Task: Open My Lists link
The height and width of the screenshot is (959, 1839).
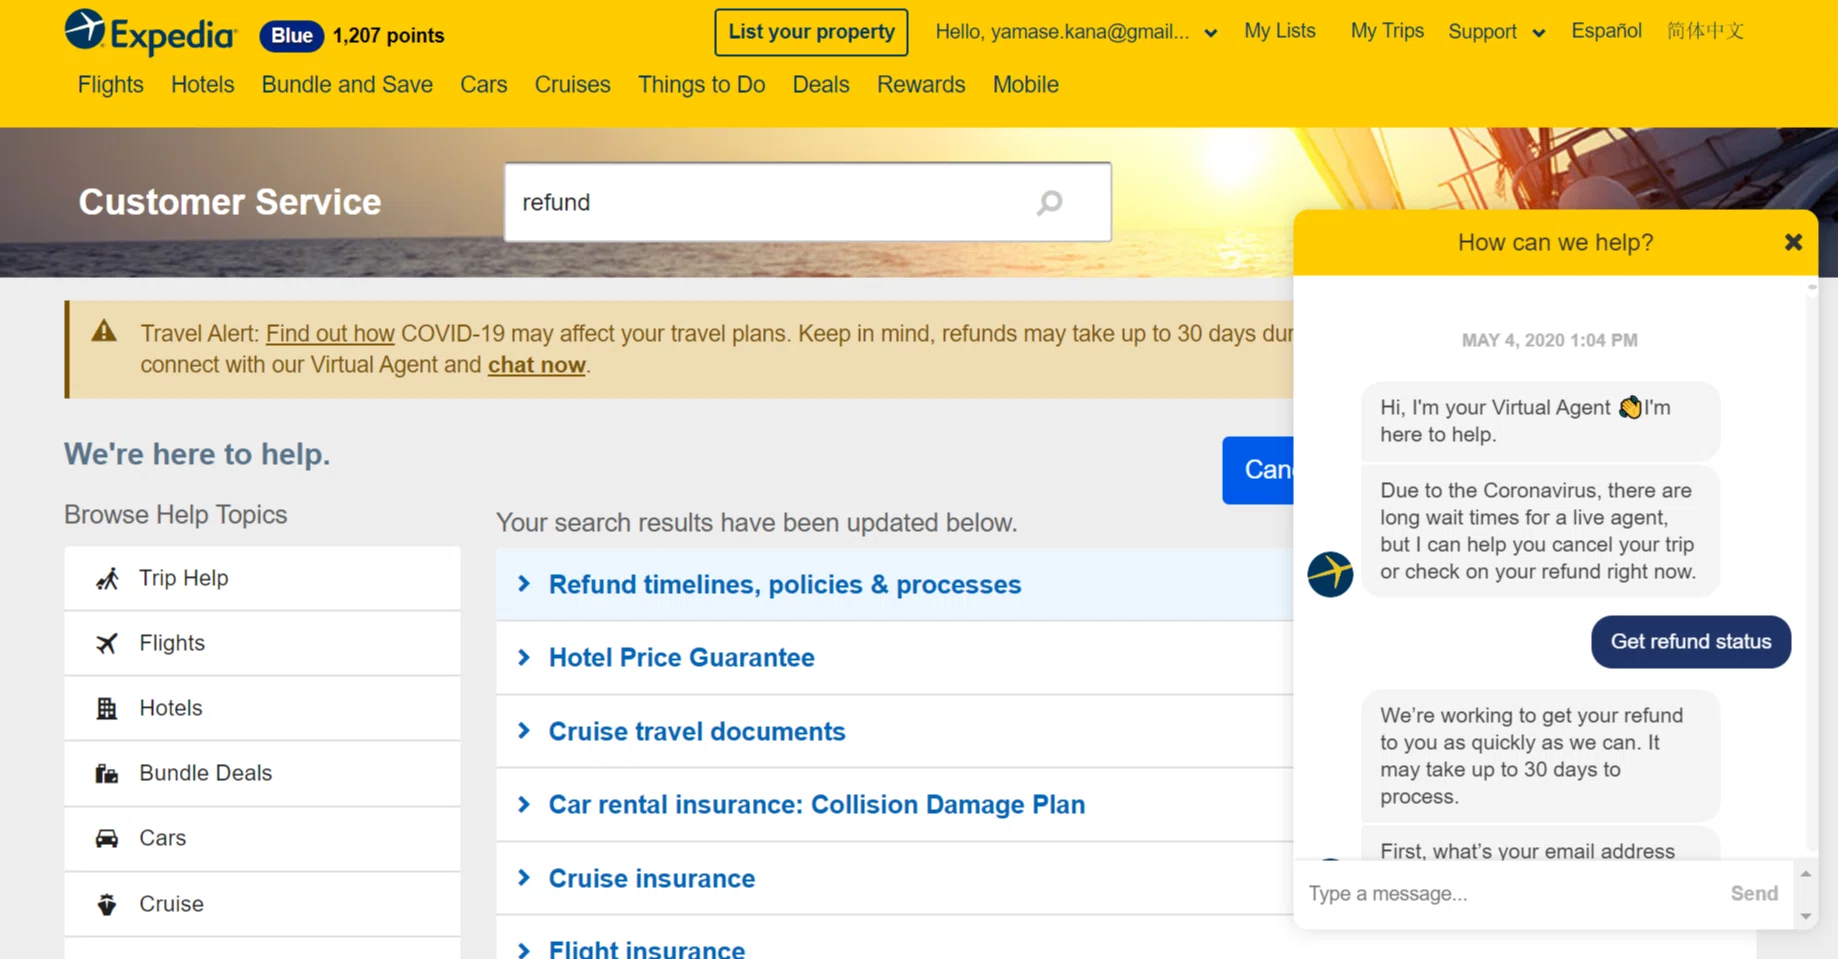Action: pyautogui.click(x=1280, y=31)
